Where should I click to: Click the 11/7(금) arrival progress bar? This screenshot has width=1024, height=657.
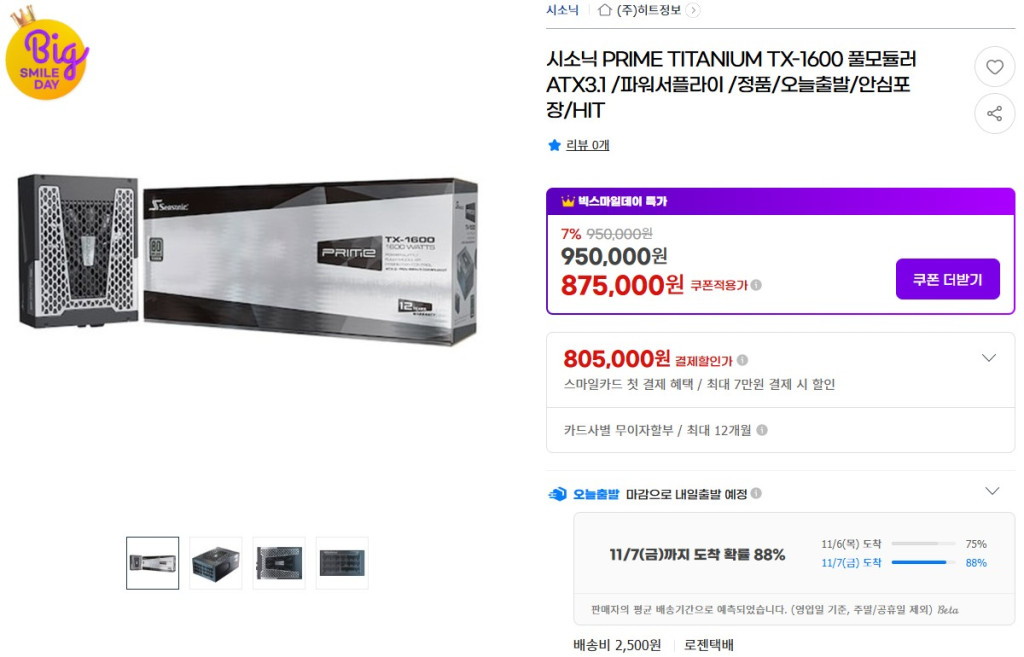tap(923, 562)
